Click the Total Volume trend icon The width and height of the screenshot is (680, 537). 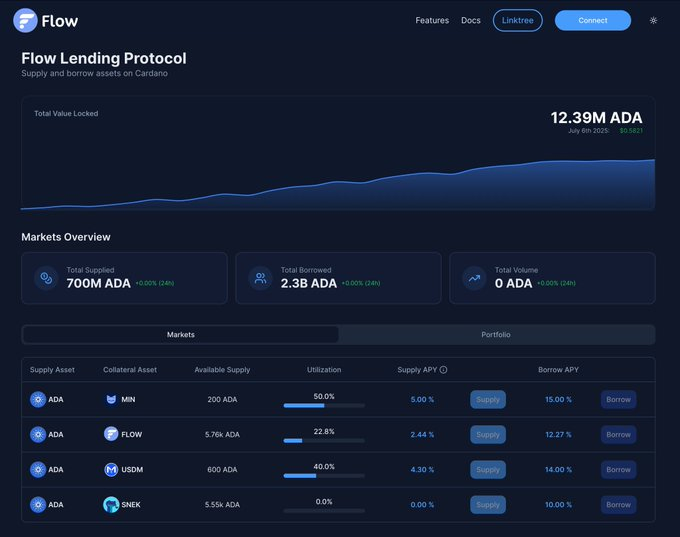(x=474, y=278)
